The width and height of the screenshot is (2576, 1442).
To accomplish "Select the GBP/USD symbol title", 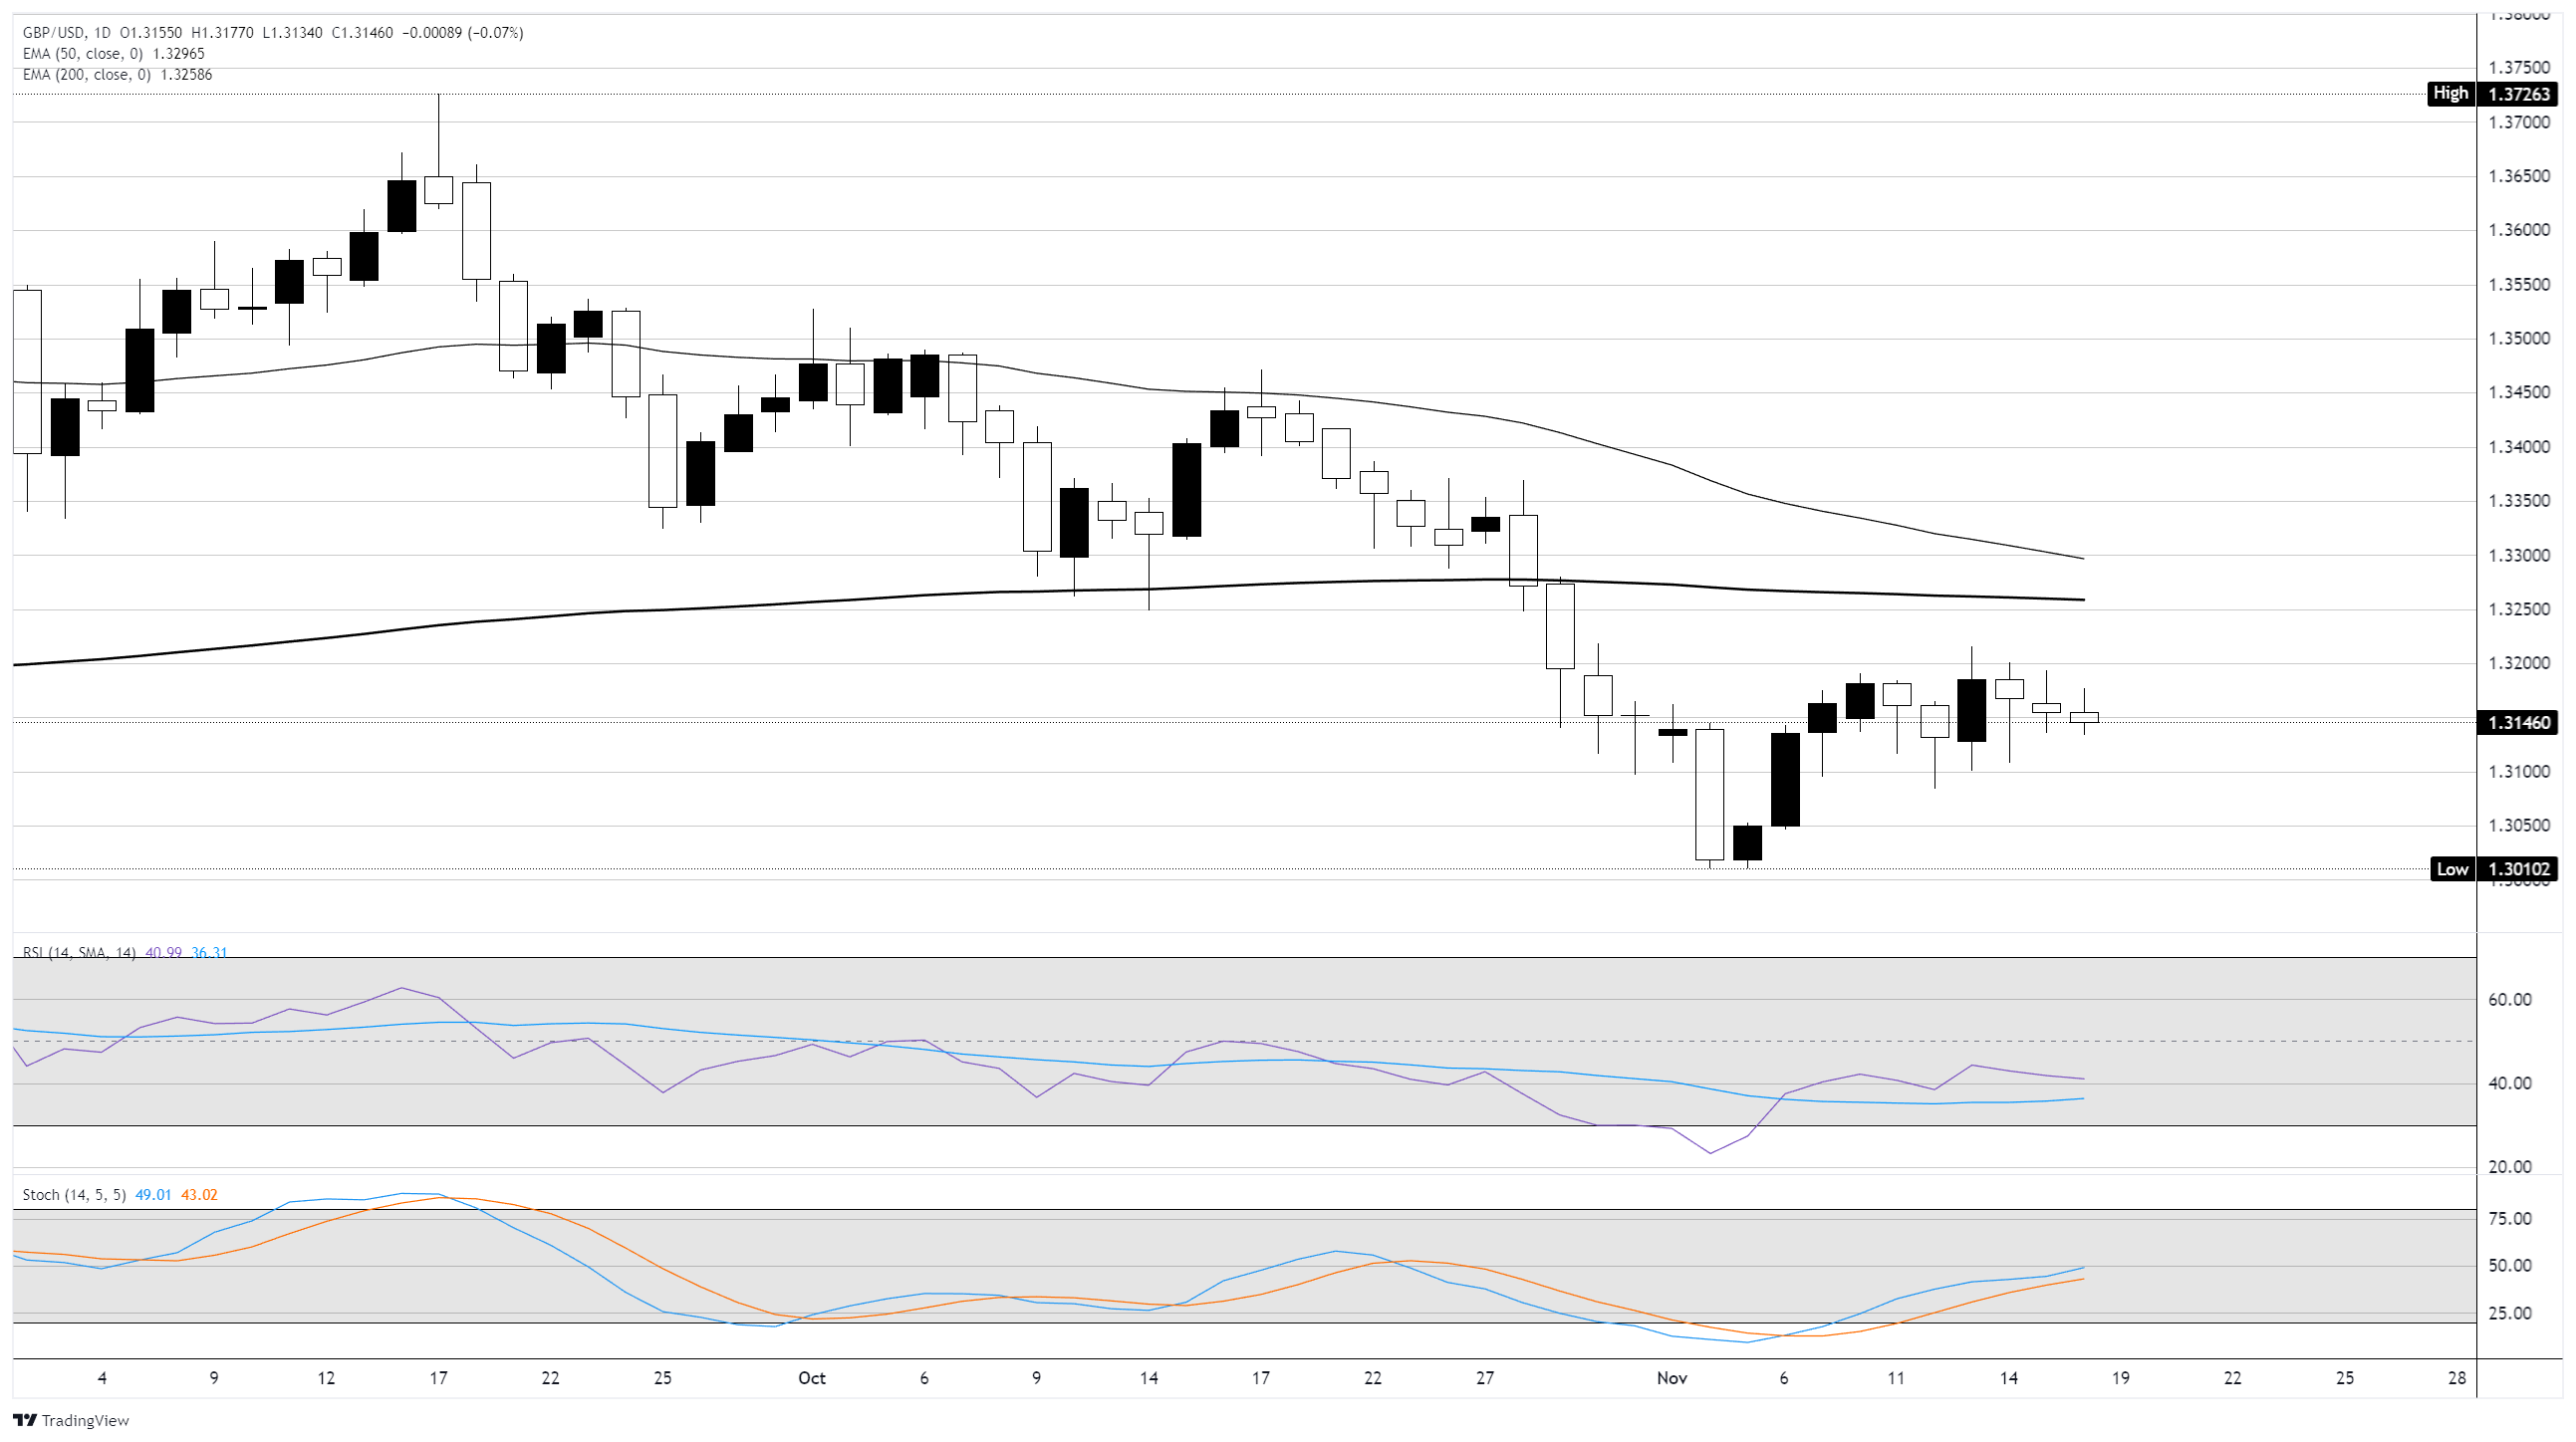I will tap(55, 33).
